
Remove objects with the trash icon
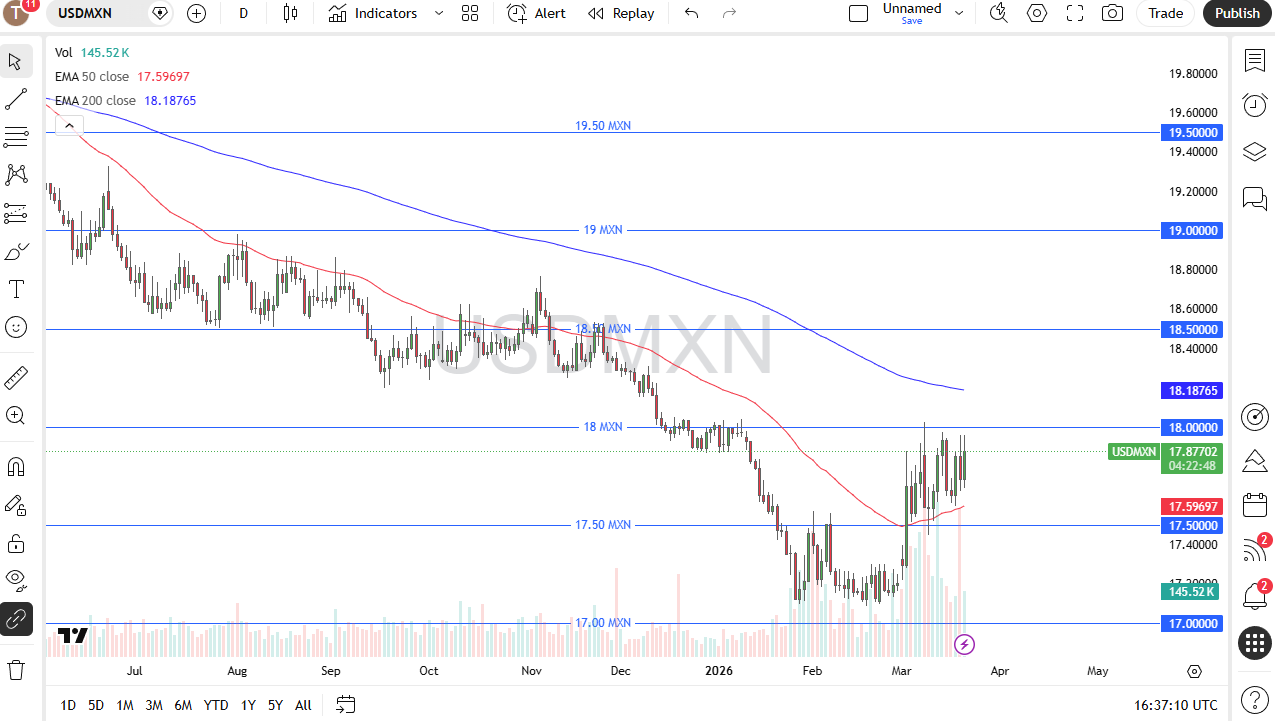tap(16, 669)
